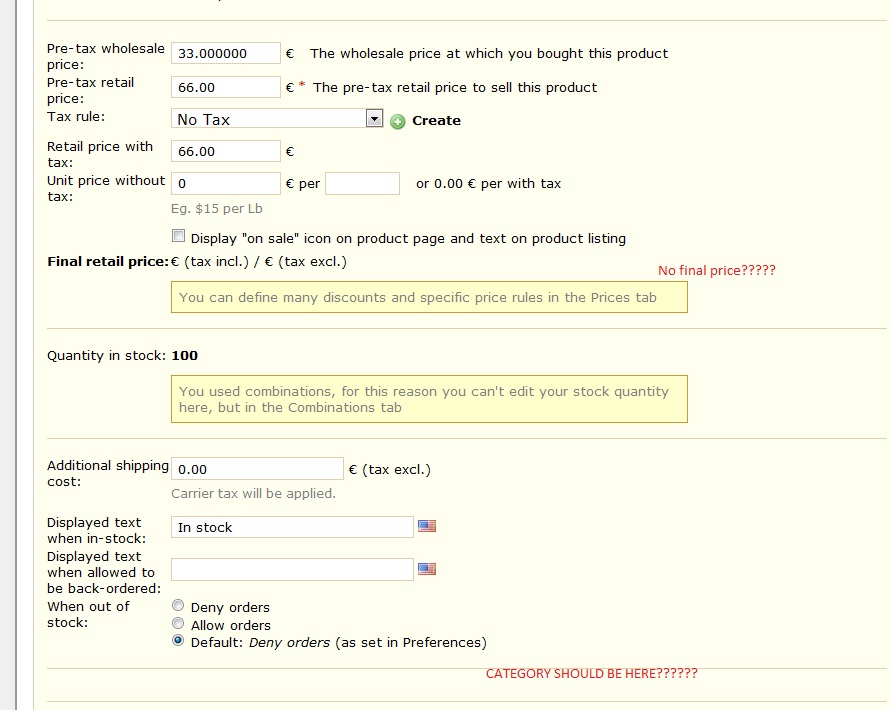The height and width of the screenshot is (710, 890).
Task: Click the green Create tax rule icon
Action: pos(398,121)
